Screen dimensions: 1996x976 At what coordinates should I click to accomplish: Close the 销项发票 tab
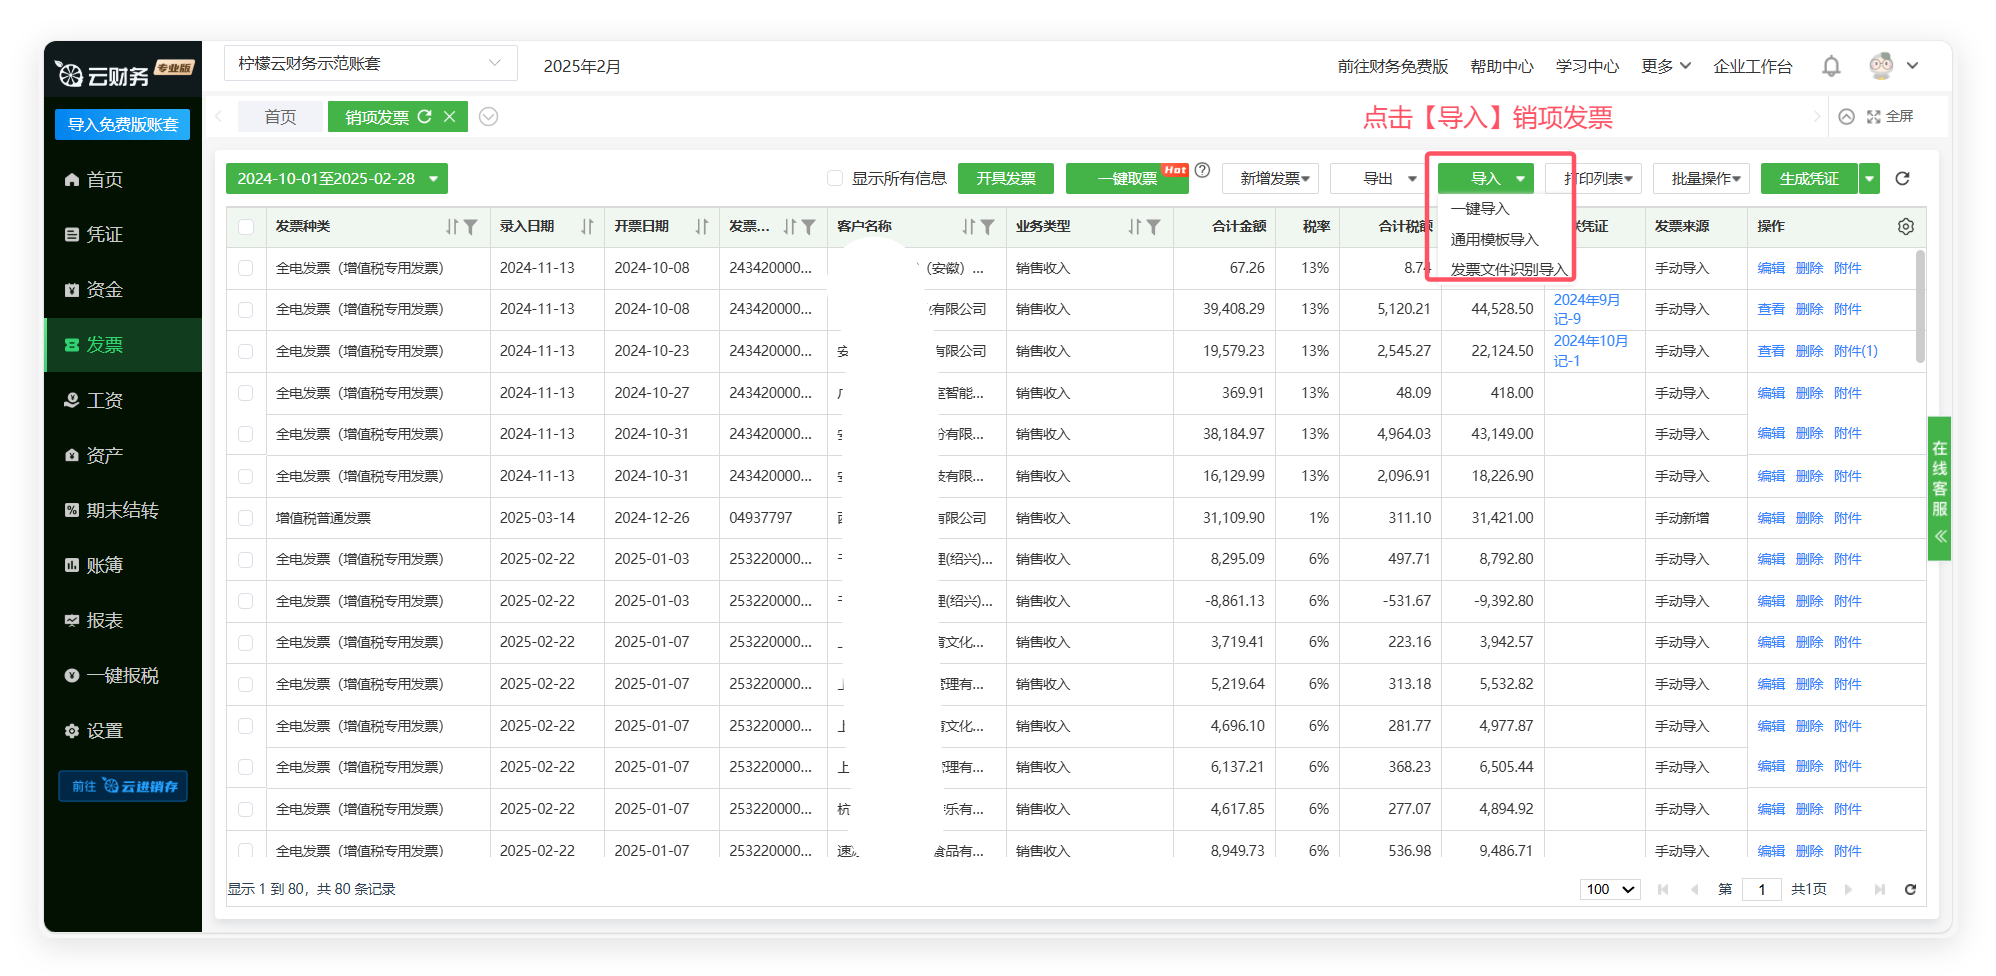(450, 117)
